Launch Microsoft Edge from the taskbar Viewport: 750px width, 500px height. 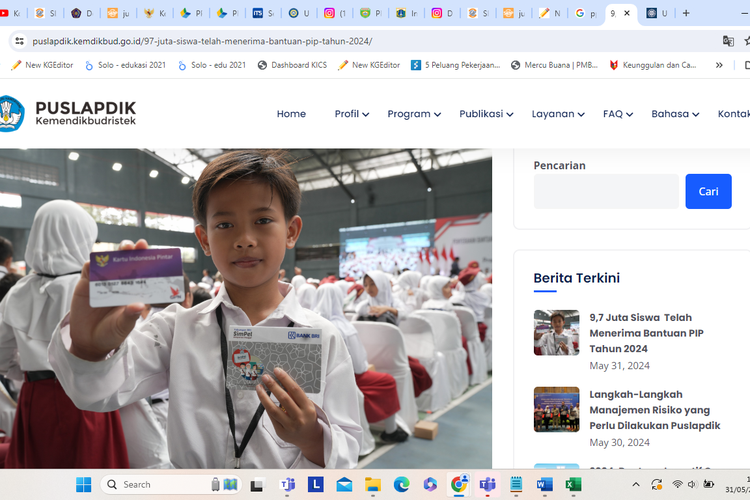click(x=401, y=485)
